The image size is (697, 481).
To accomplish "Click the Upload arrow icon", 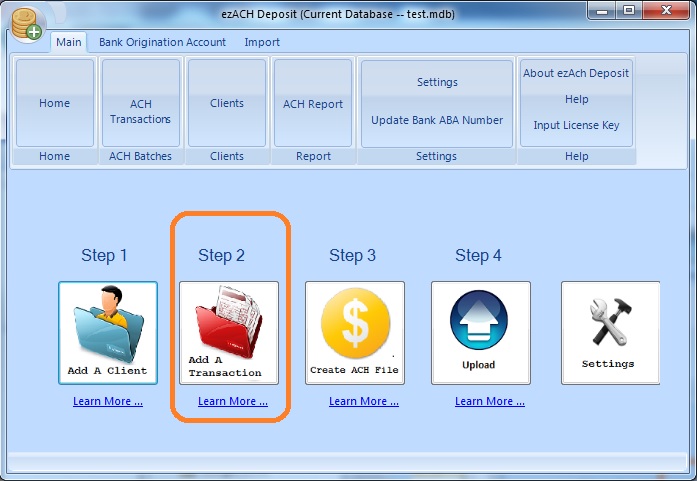I will click(479, 332).
